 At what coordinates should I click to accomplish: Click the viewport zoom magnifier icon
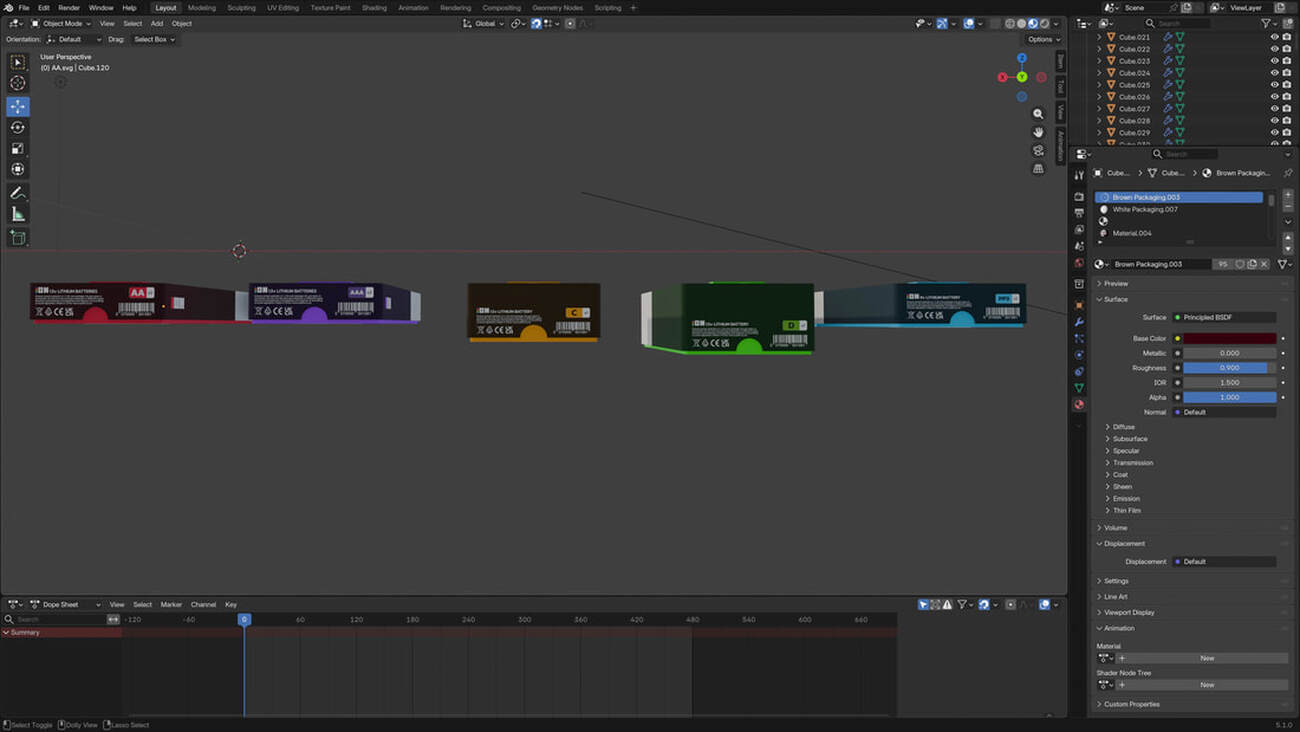(1038, 114)
